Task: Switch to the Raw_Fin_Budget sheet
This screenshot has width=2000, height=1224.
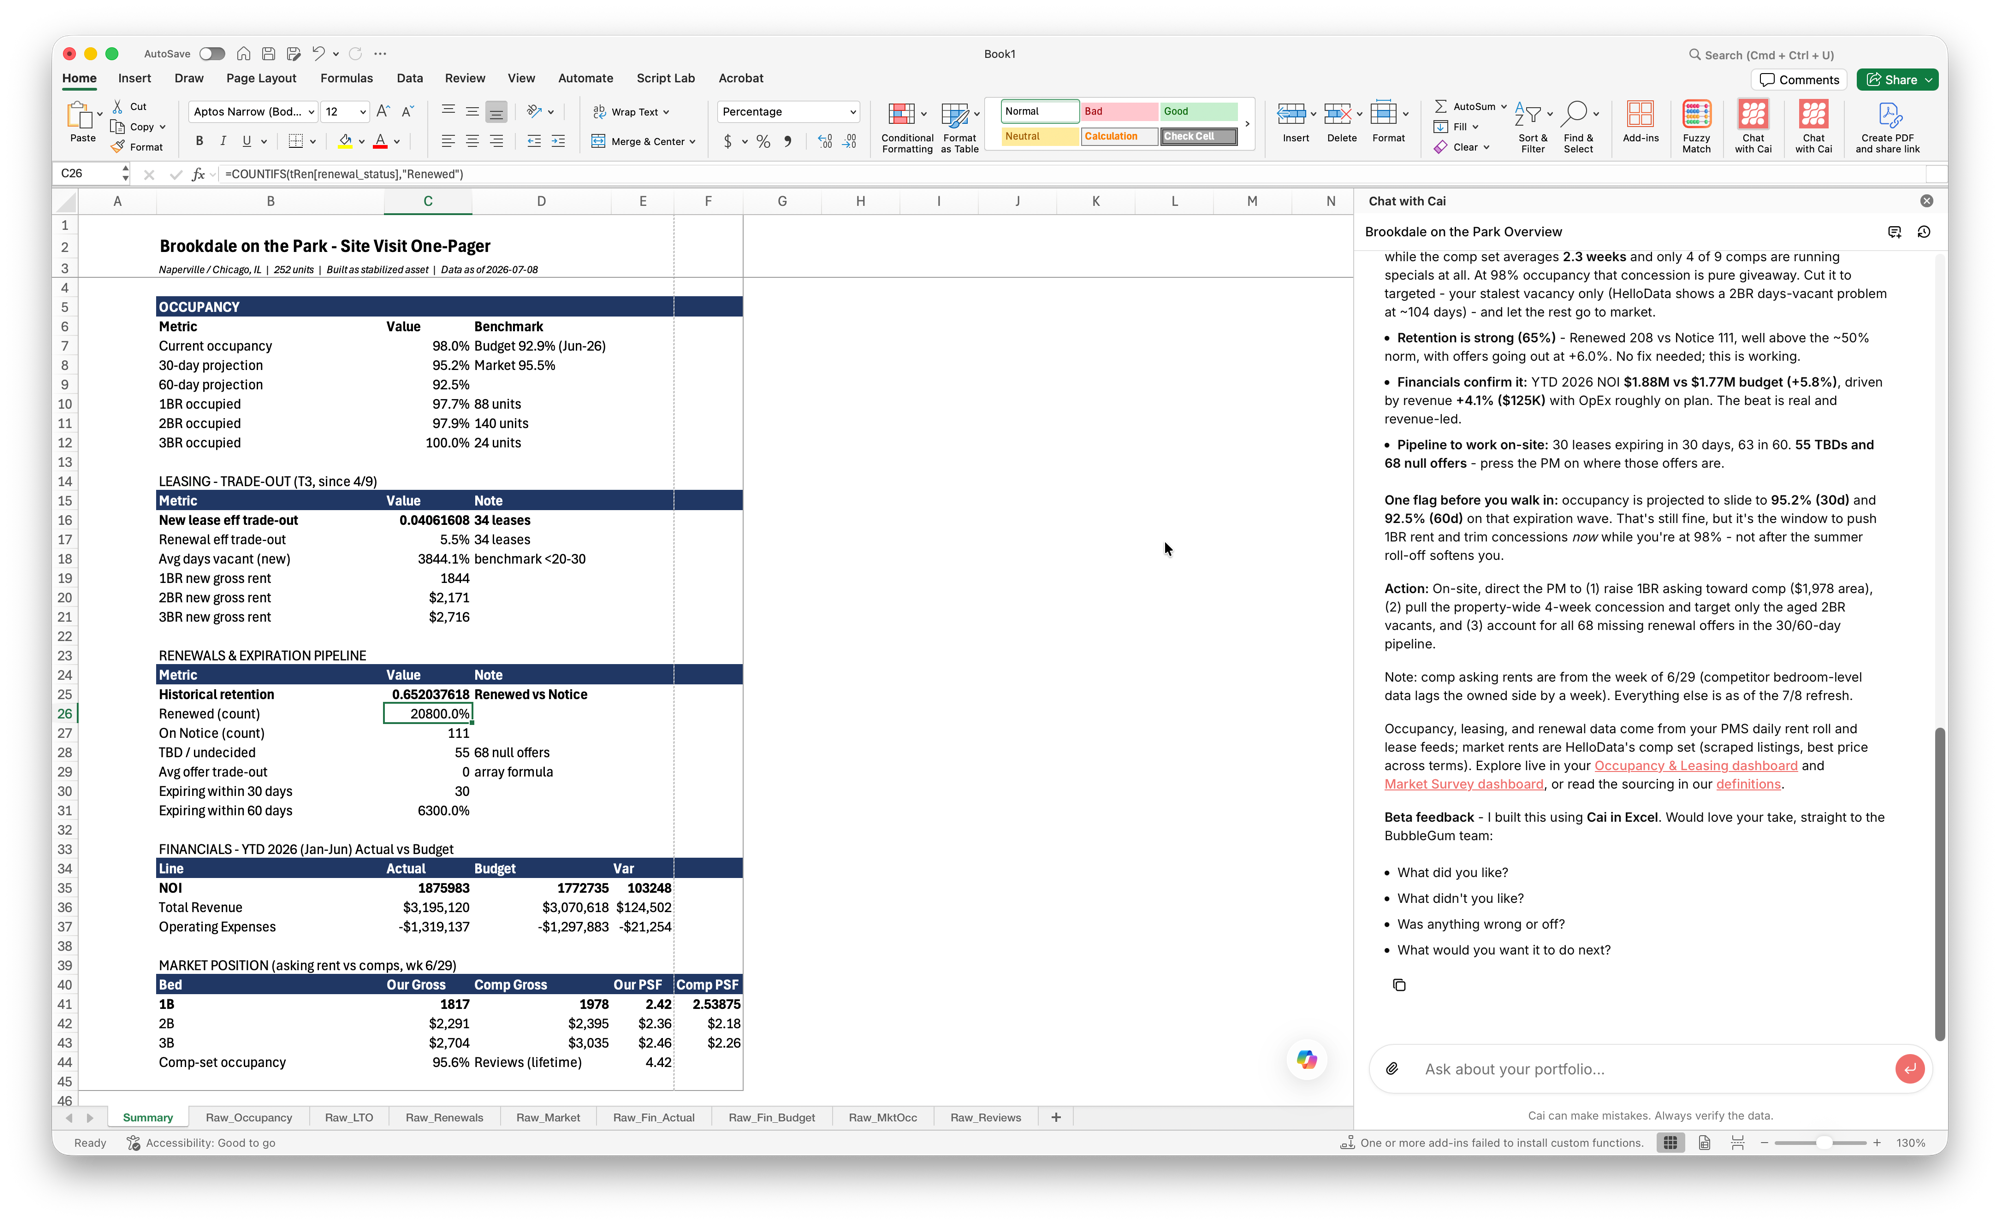Action: (771, 1118)
